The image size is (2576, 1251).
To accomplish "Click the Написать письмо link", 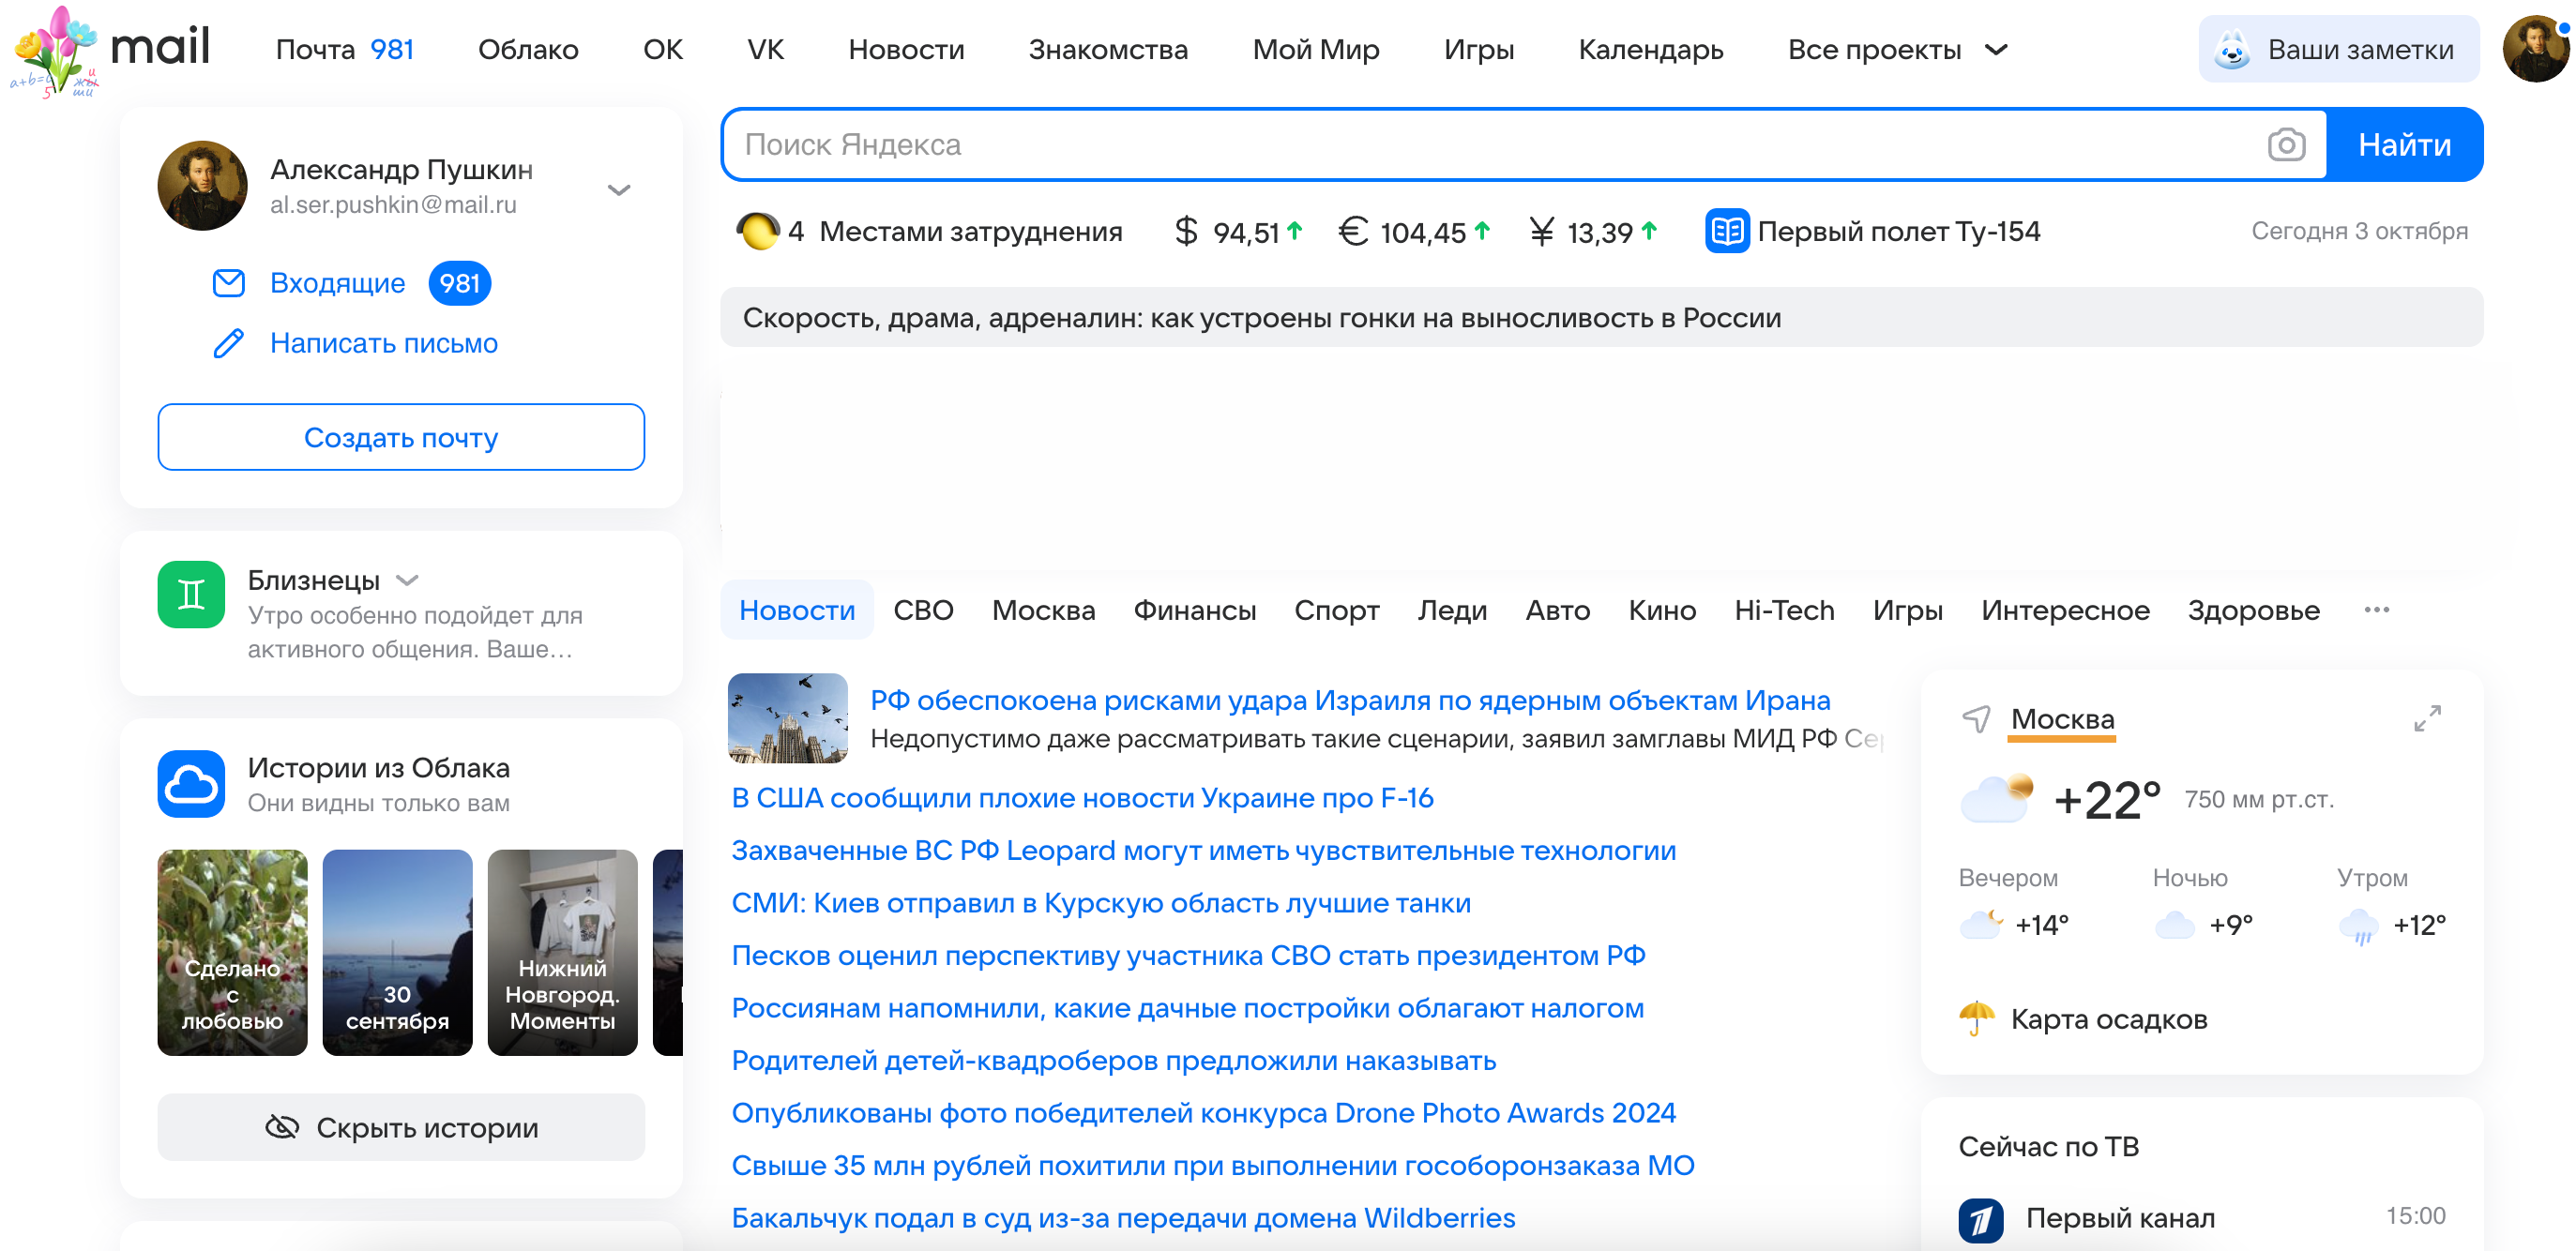I will 384,343.
